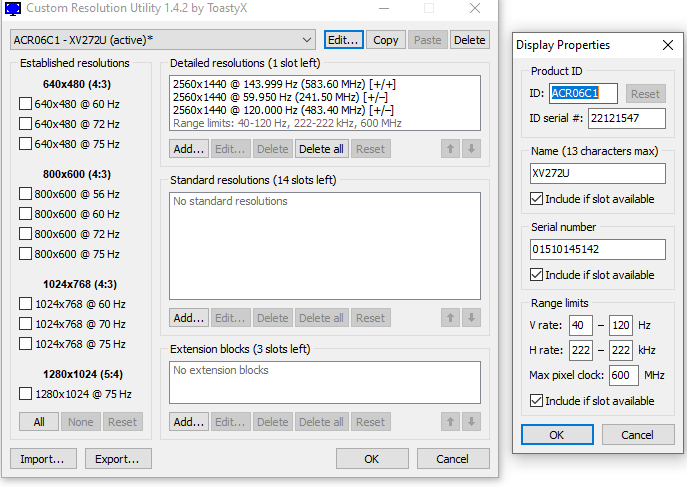Enable 640x480 @ 75 Hz resolution
This screenshot has width=687, height=487.
point(25,144)
